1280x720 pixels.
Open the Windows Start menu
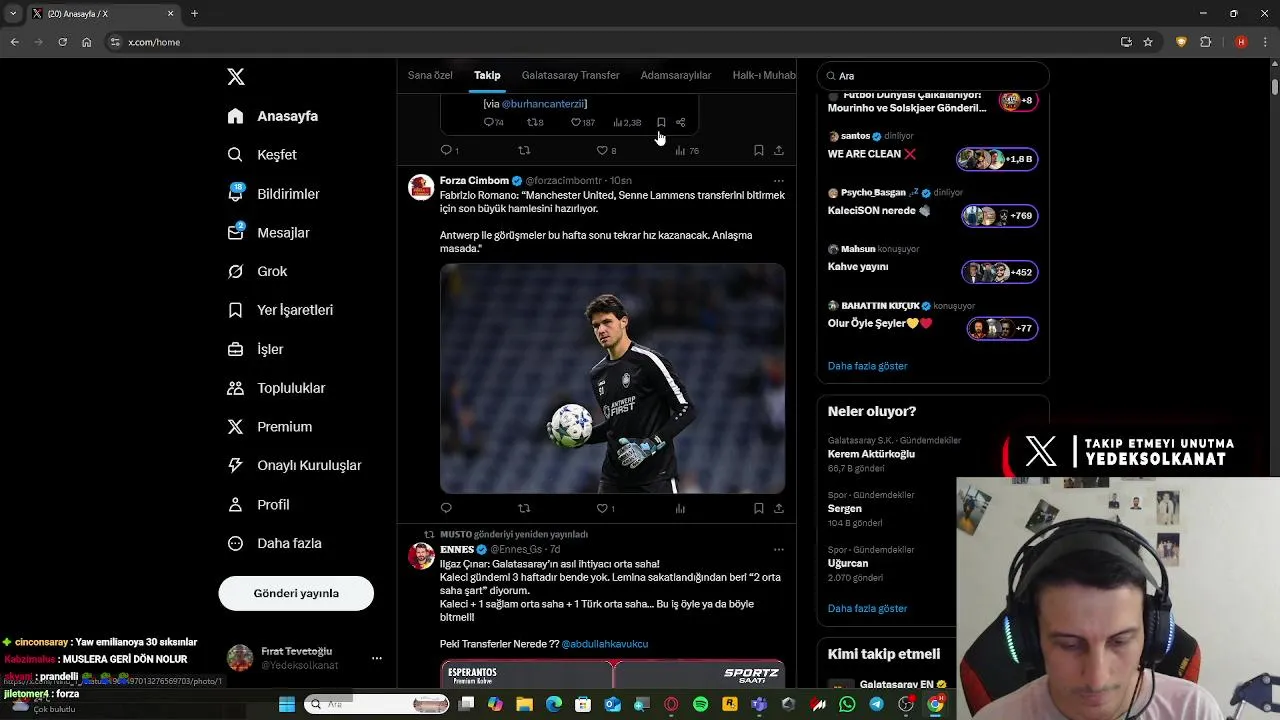click(x=287, y=704)
